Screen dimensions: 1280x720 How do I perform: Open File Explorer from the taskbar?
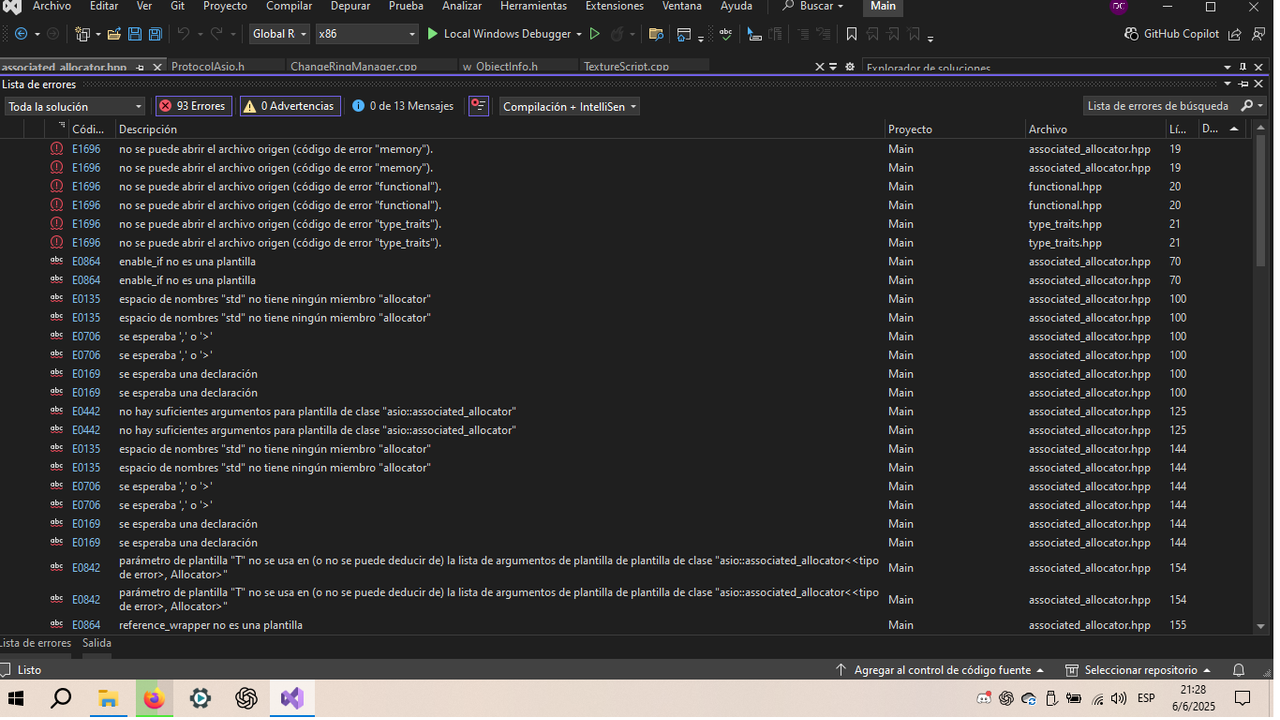pos(107,699)
